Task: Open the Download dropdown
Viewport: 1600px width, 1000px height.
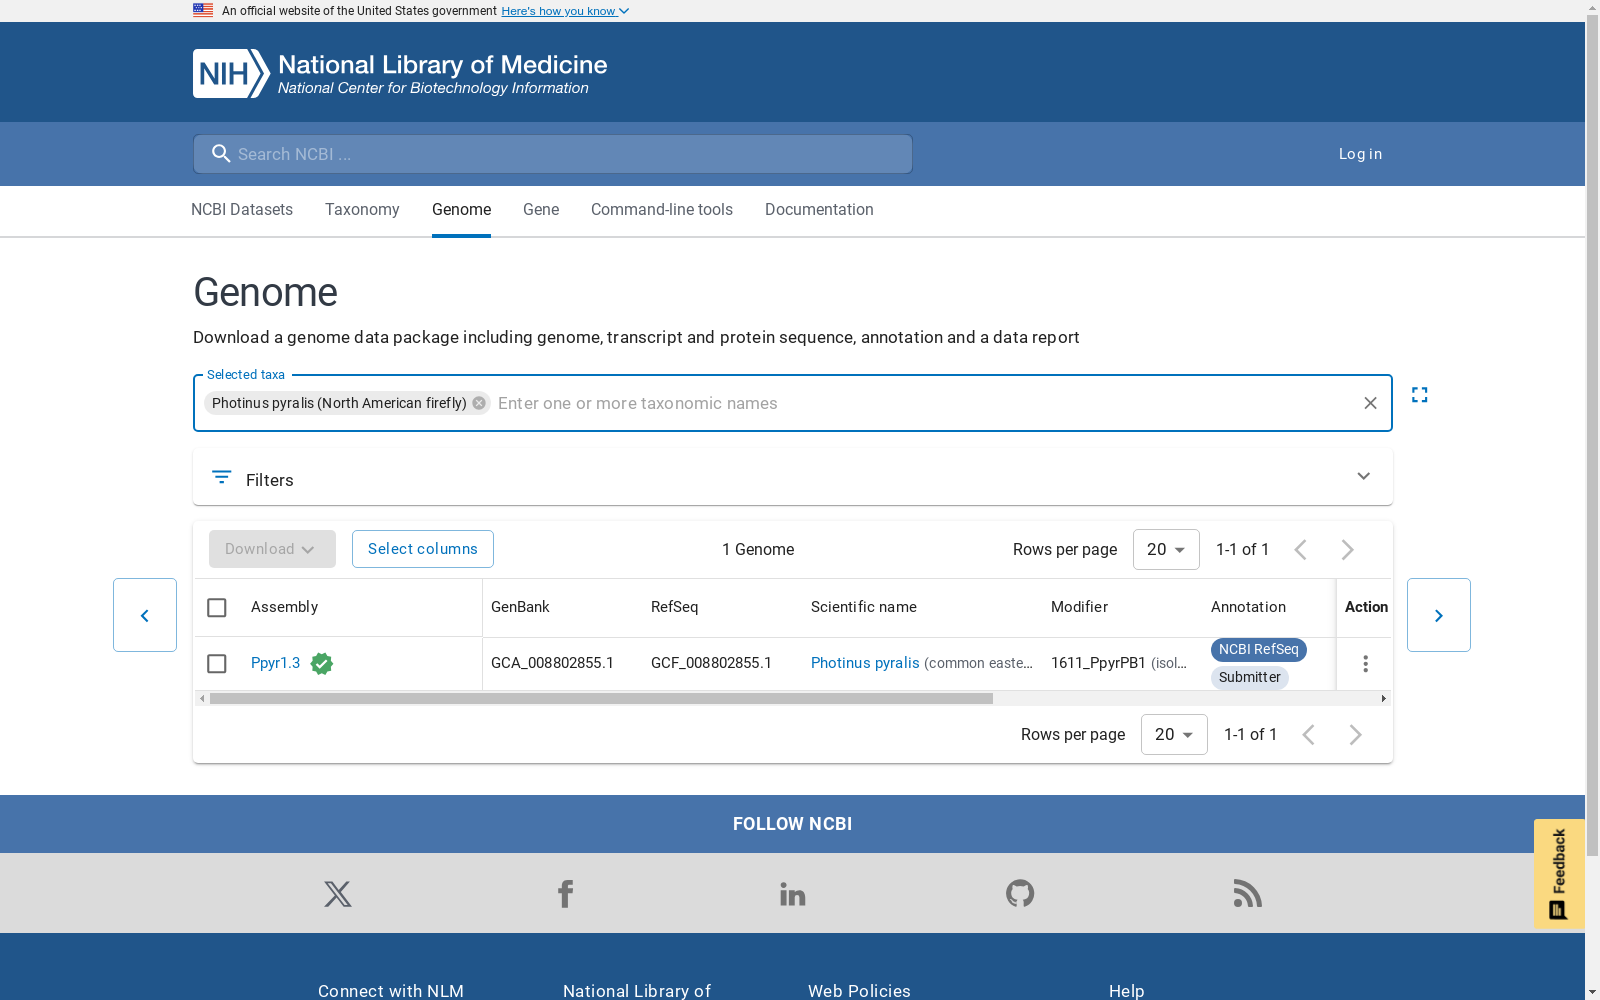Action: (272, 549)
